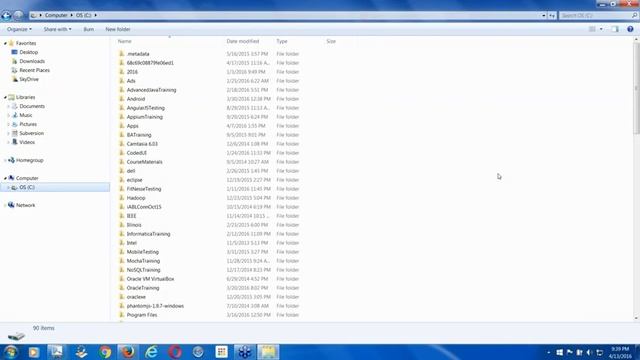Open the help question mark icon
The height and width of the screenshot is (360, 640).
coord(630,29)
